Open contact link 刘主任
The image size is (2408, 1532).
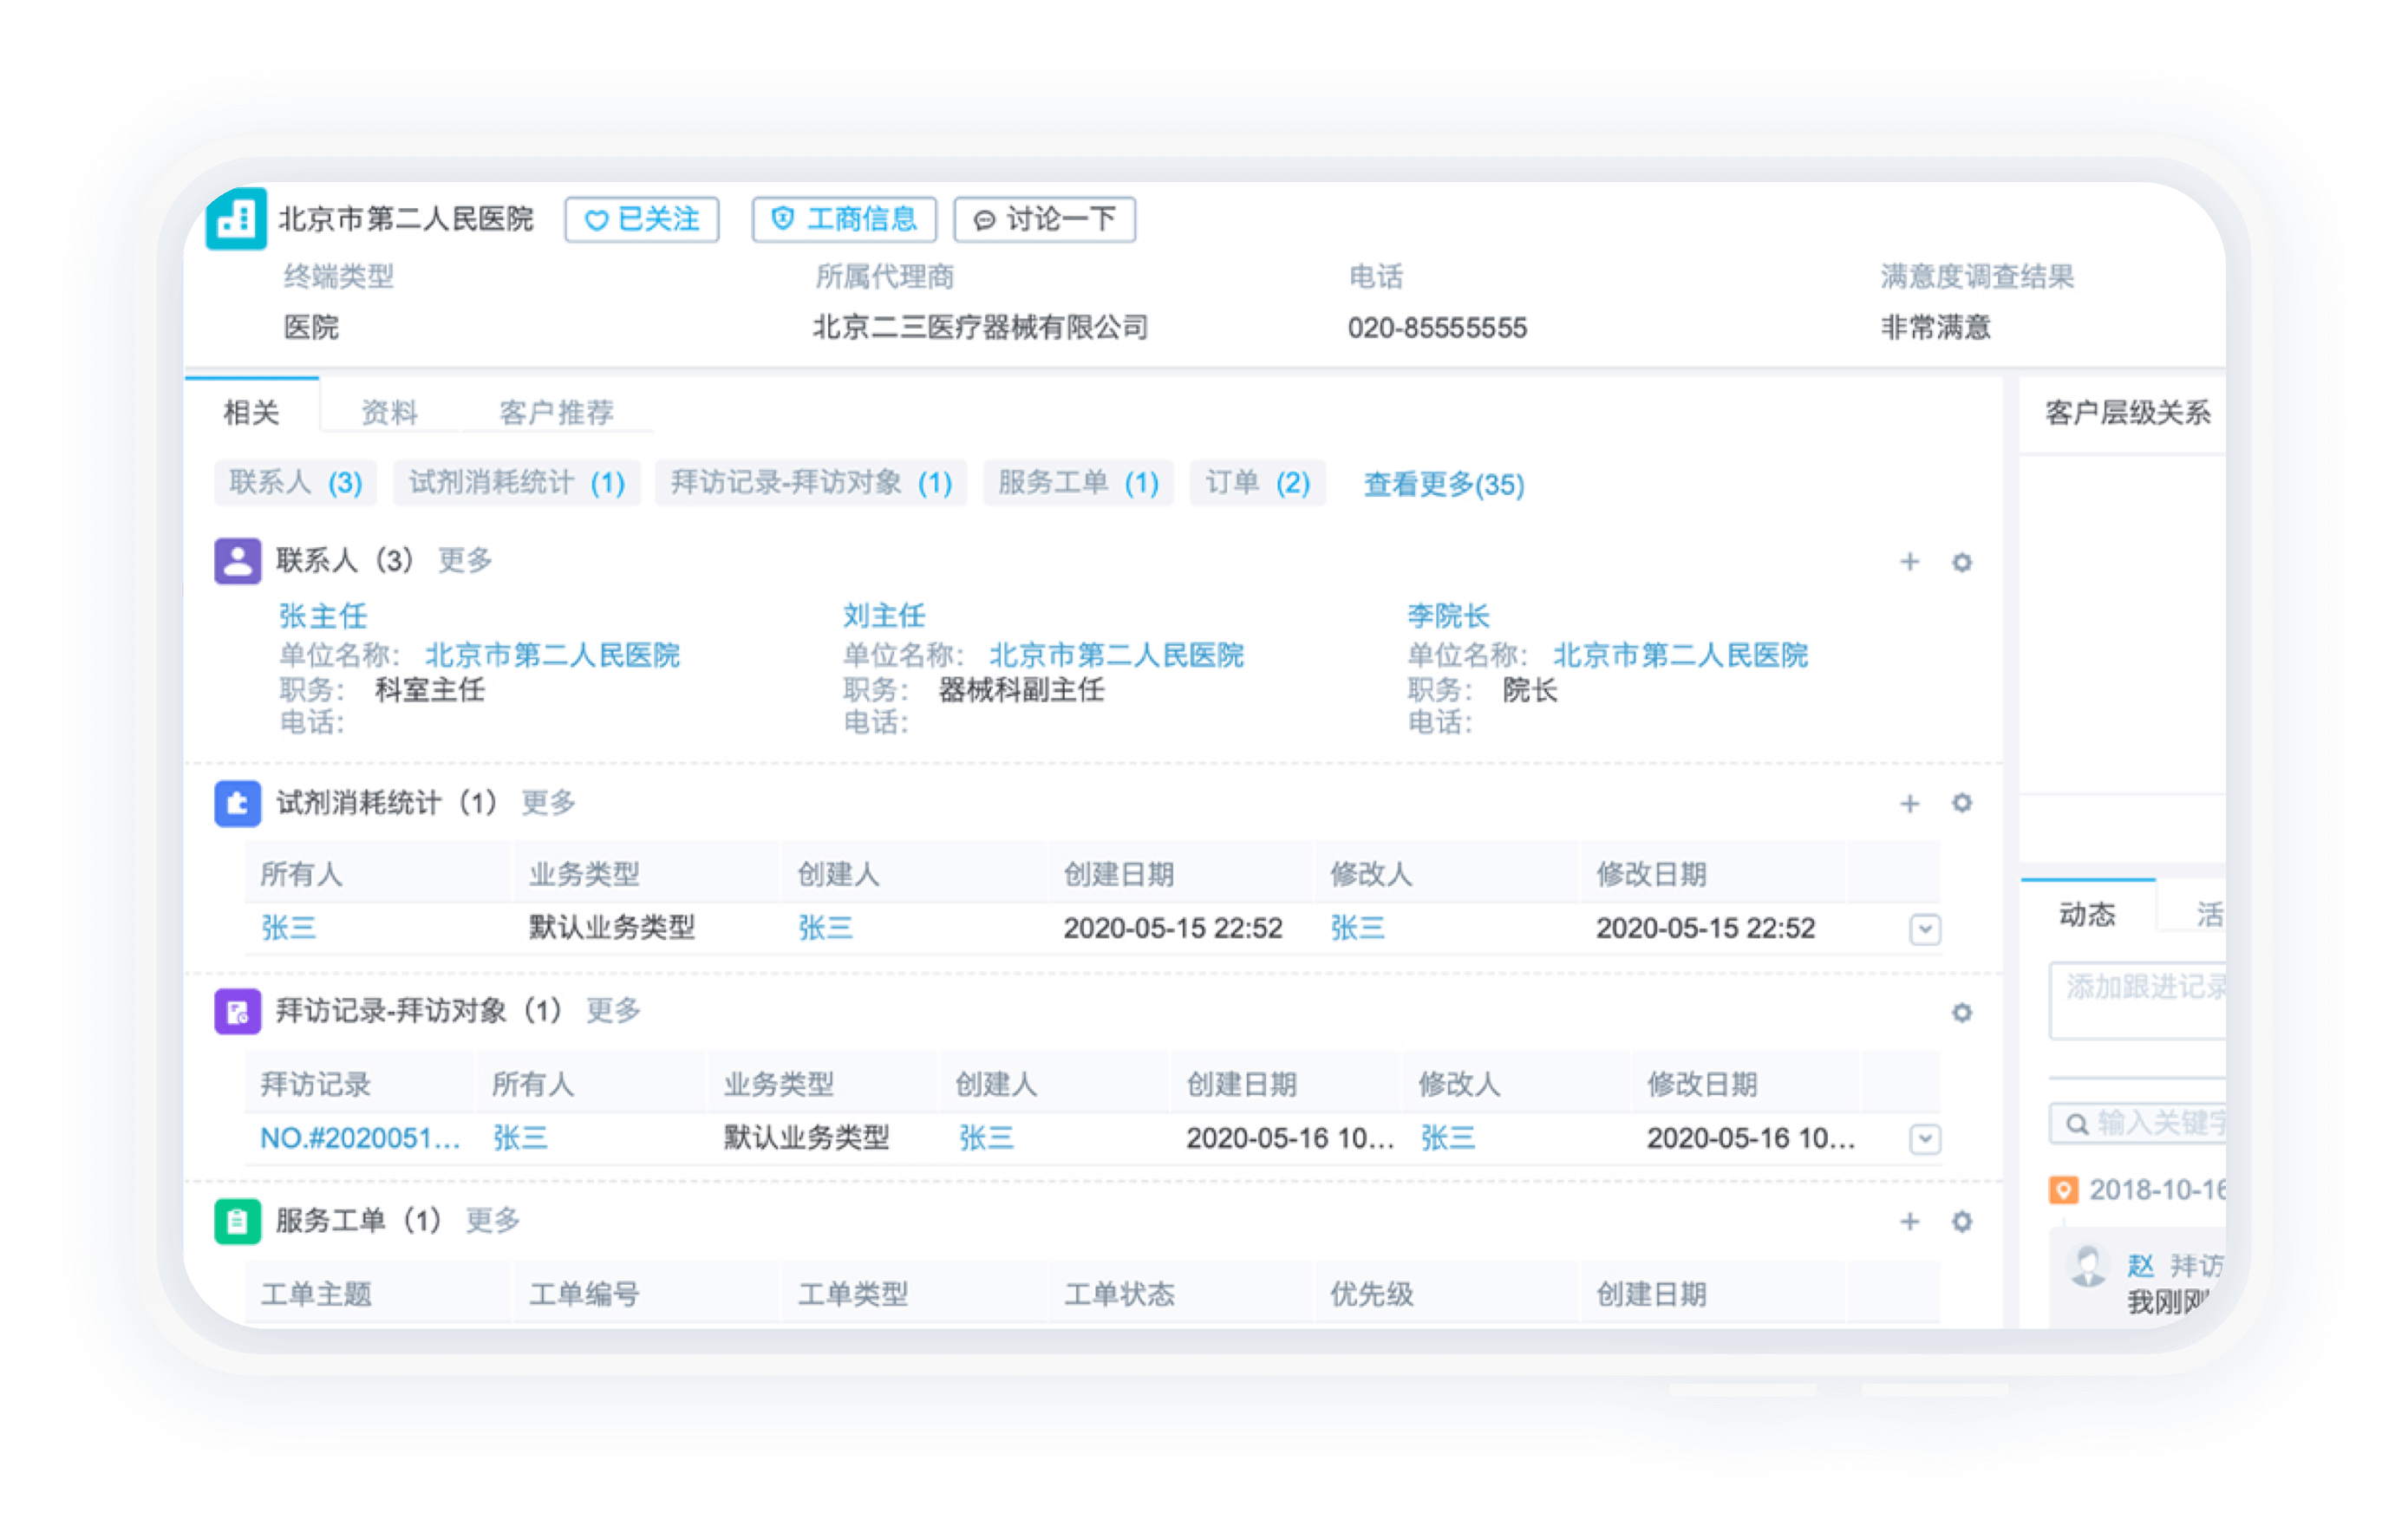coord(884,615)
